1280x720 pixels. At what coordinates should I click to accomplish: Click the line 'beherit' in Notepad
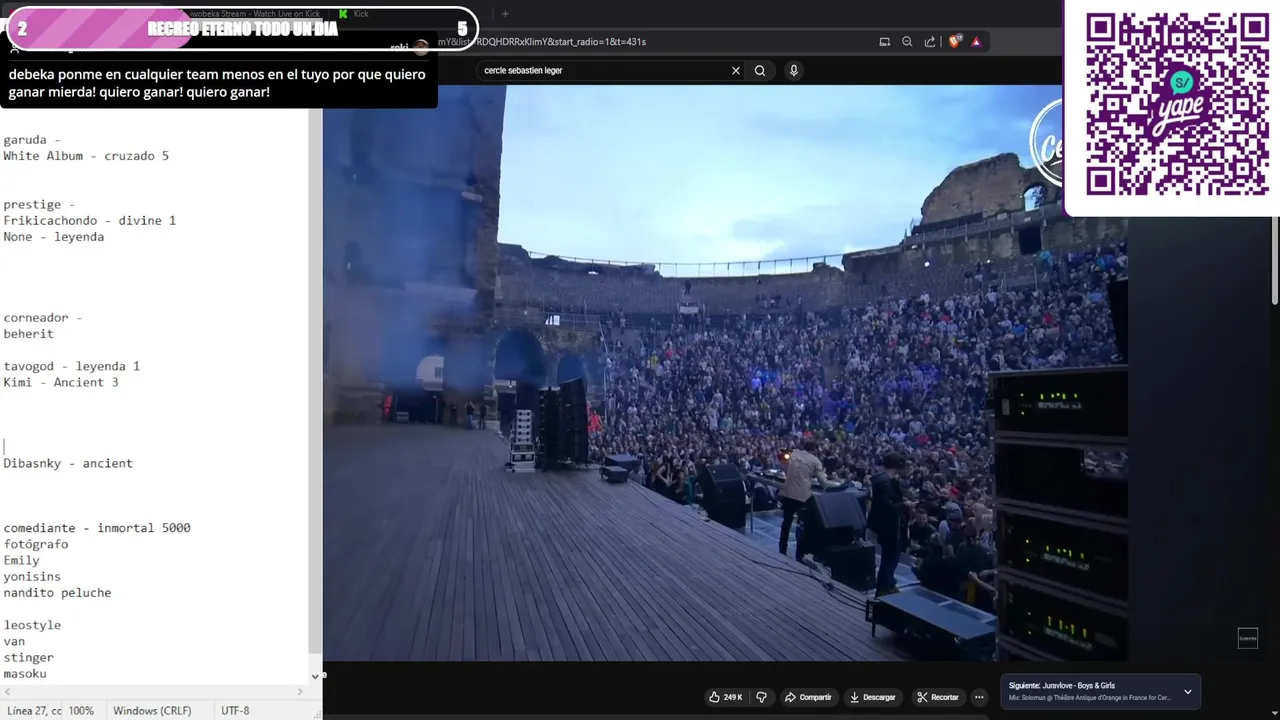29,334
